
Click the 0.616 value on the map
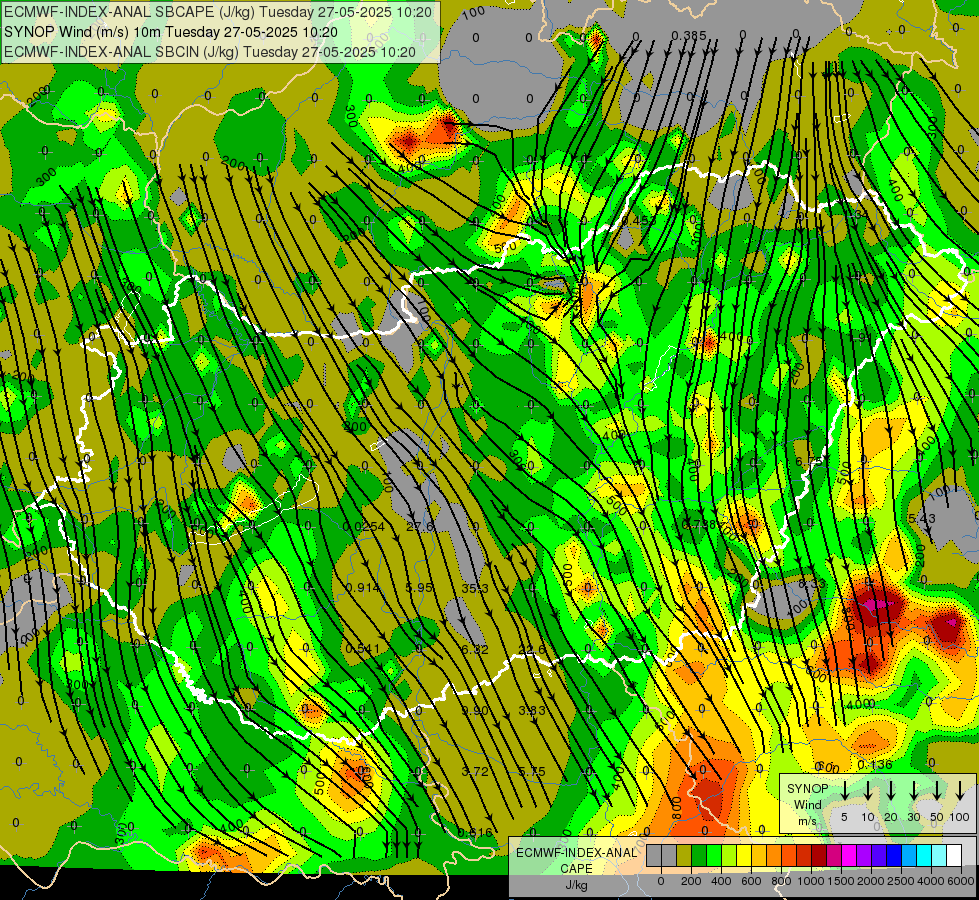[x=475, y=833]
